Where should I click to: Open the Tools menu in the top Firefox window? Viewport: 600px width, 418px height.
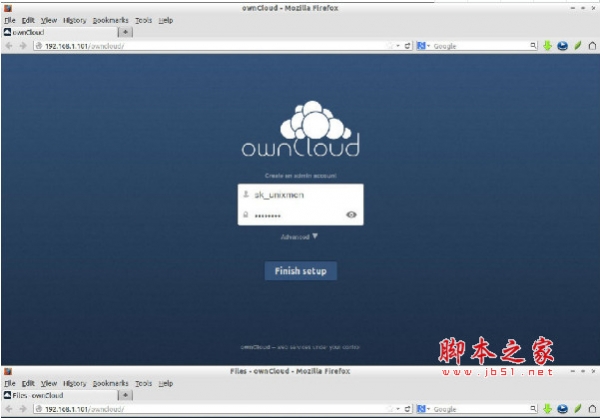[x=143, y=20]
